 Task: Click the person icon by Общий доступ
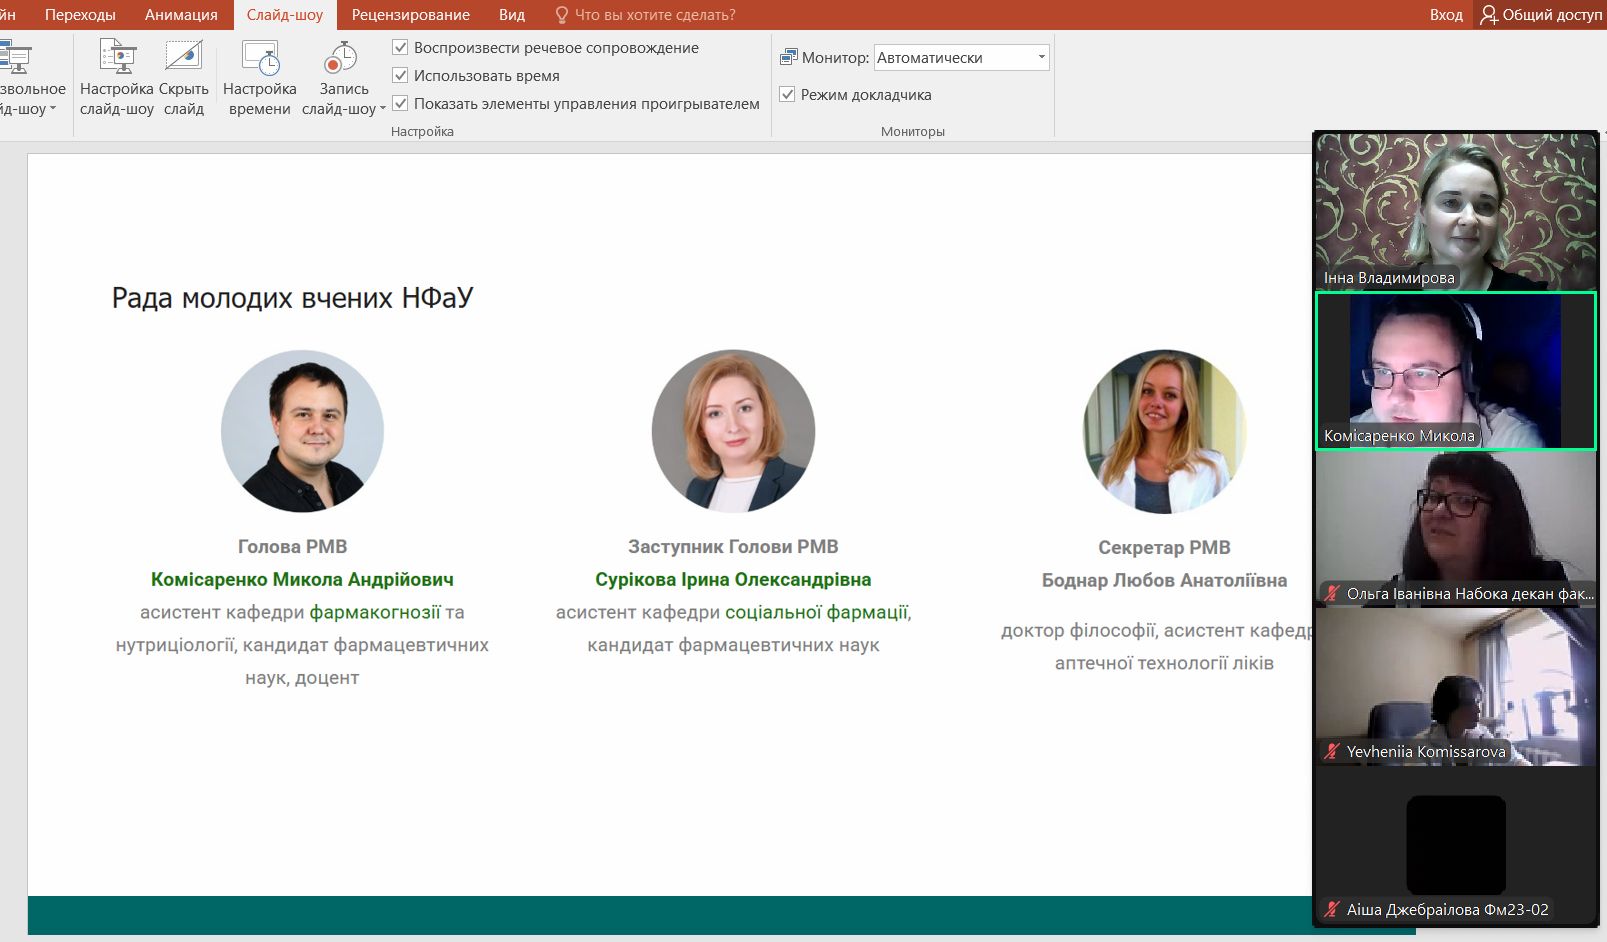pos(1489,15)
